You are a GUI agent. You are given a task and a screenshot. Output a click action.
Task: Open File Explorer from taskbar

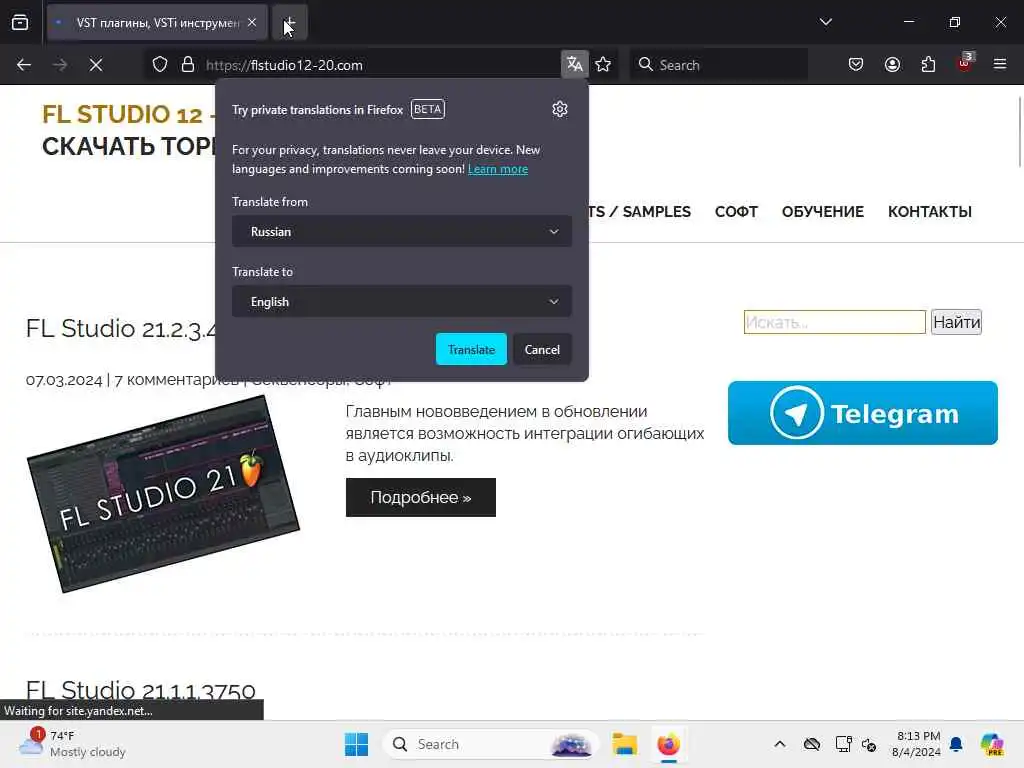point(624,744)
